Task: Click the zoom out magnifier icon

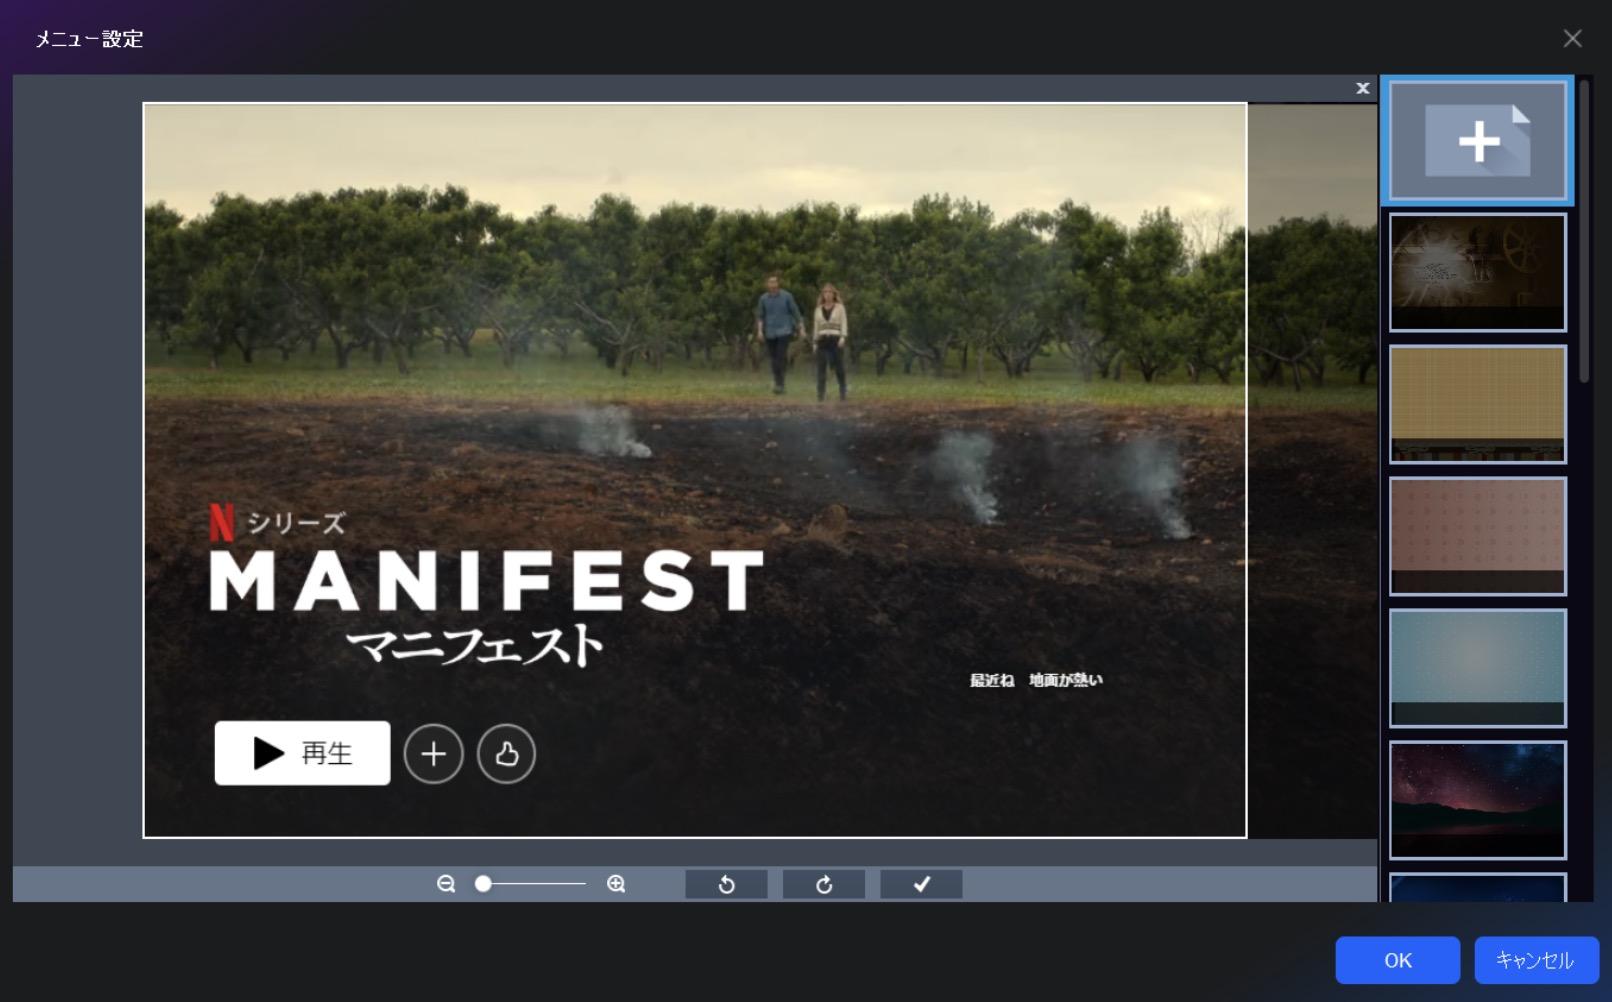Action: click(446, 884)
